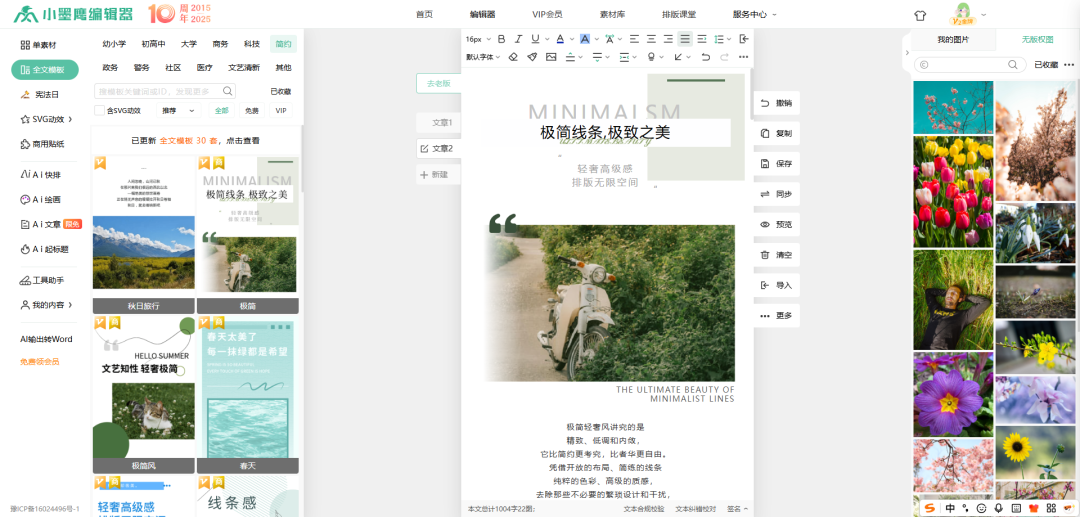Image resolution: width=1080 pixels, height=517 pixels.
Task: Open the underline style dropdown arrow
Action: tap(547, 39)
